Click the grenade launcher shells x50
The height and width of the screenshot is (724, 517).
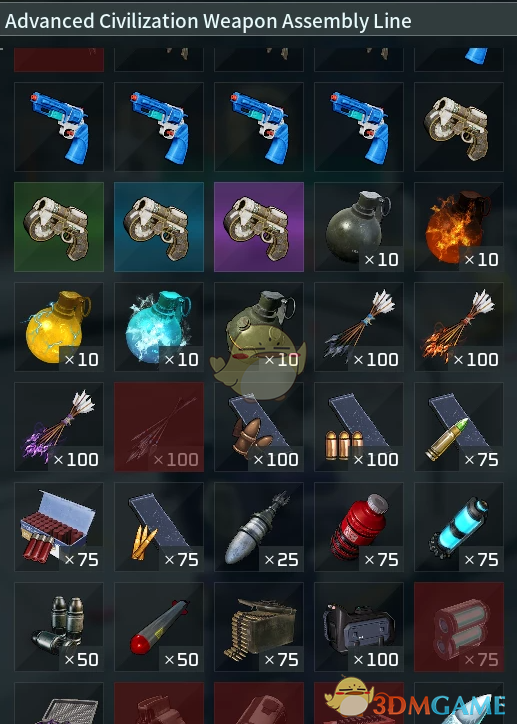pos(59,627)
